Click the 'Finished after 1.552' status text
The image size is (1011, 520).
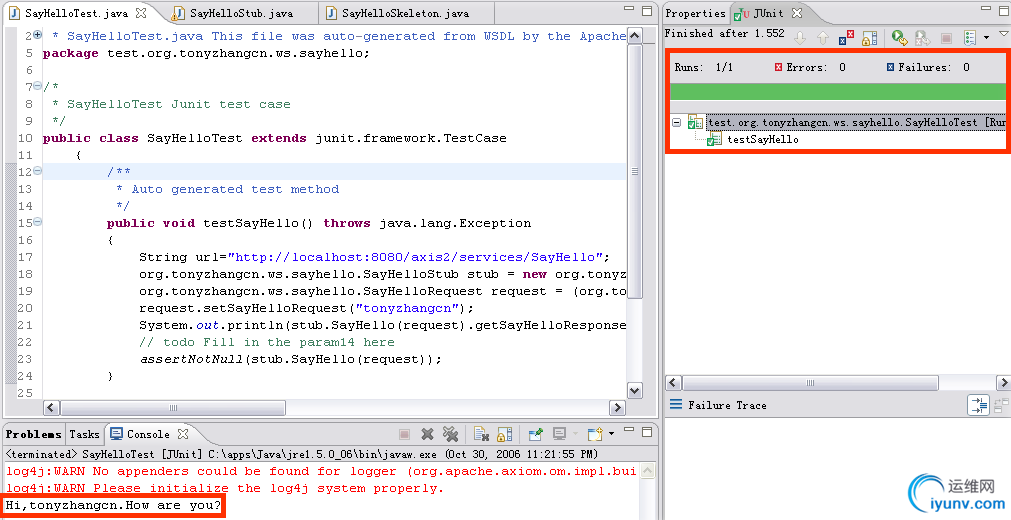tap(725, 34)
